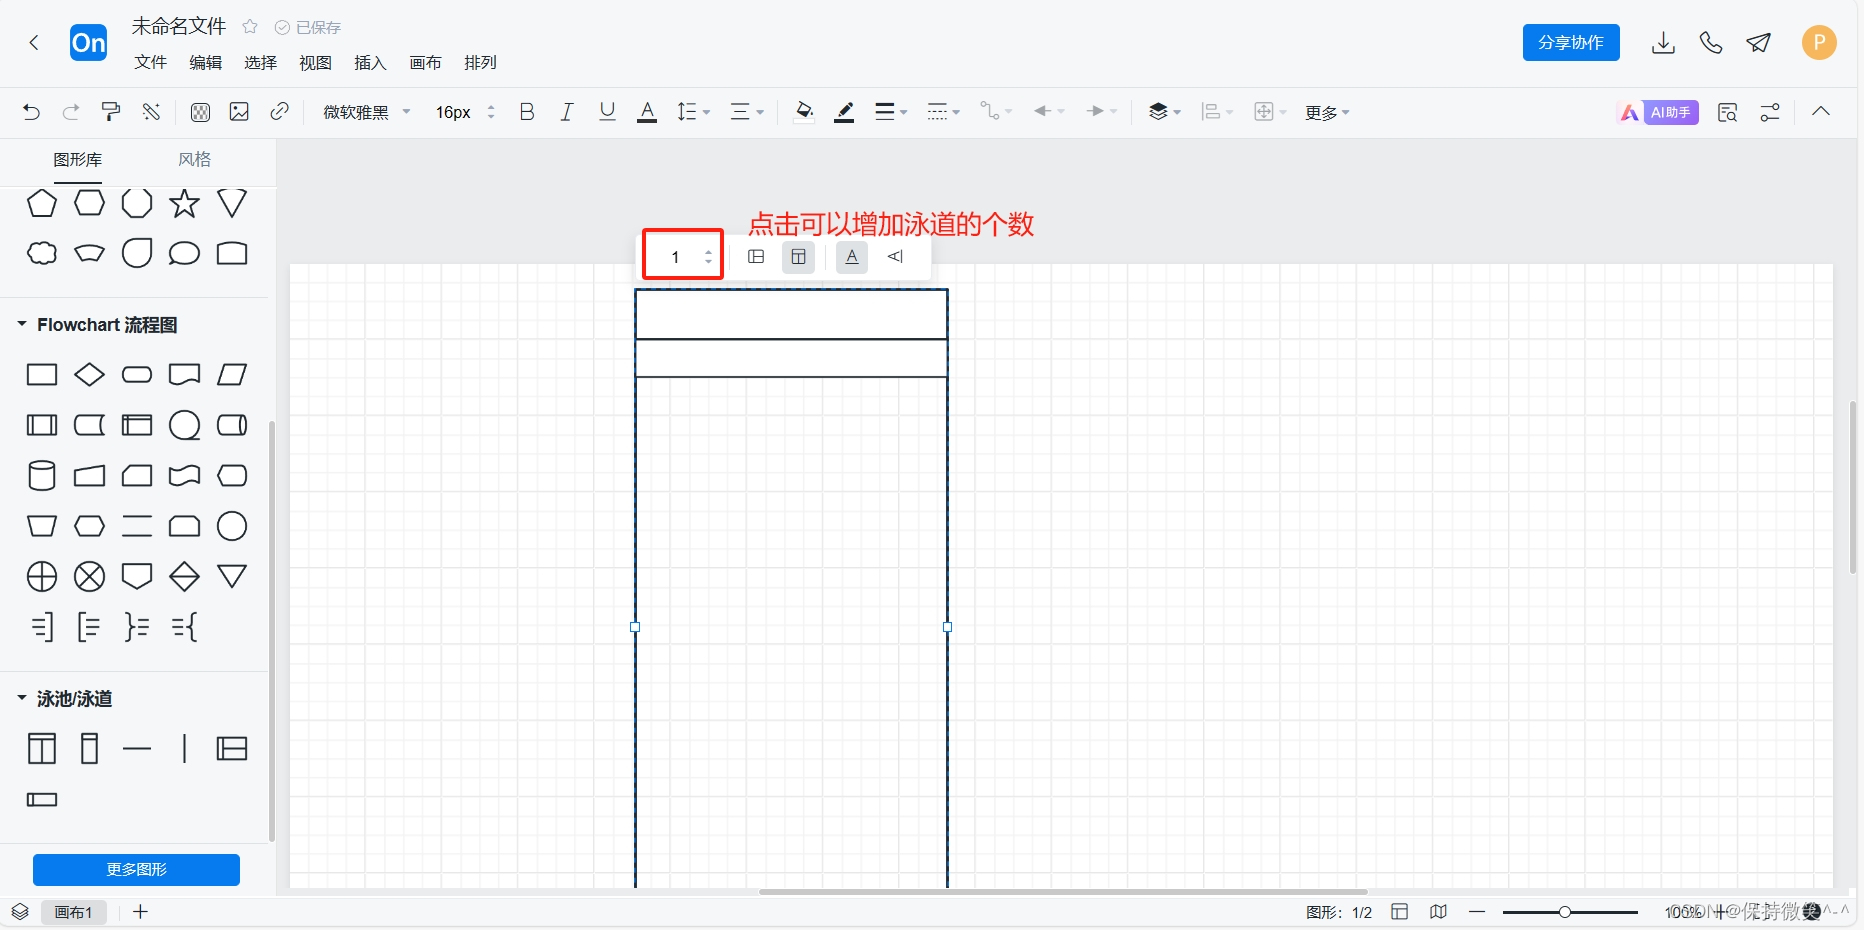The height and width of the screenshot is (930, 1864).
Task: Open the 微软雅黑 font dropdown
Action: [x=367, y=112]
